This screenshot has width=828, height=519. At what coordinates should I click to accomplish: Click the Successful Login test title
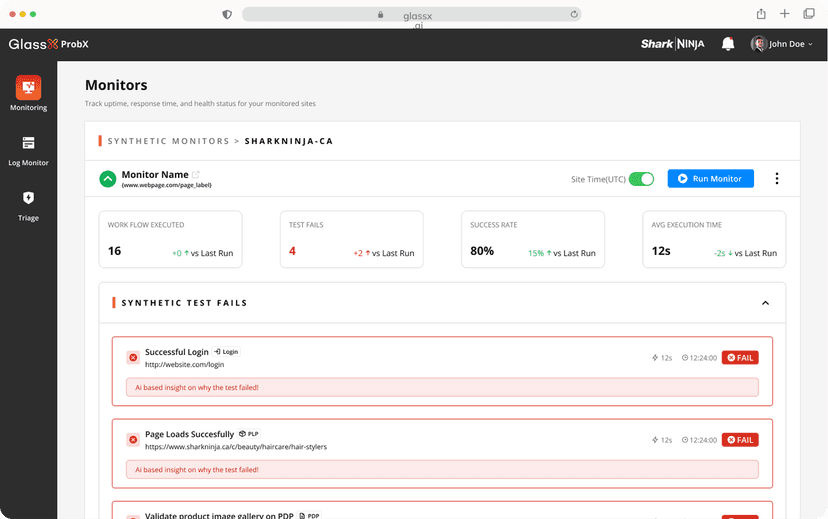(176, 352)
